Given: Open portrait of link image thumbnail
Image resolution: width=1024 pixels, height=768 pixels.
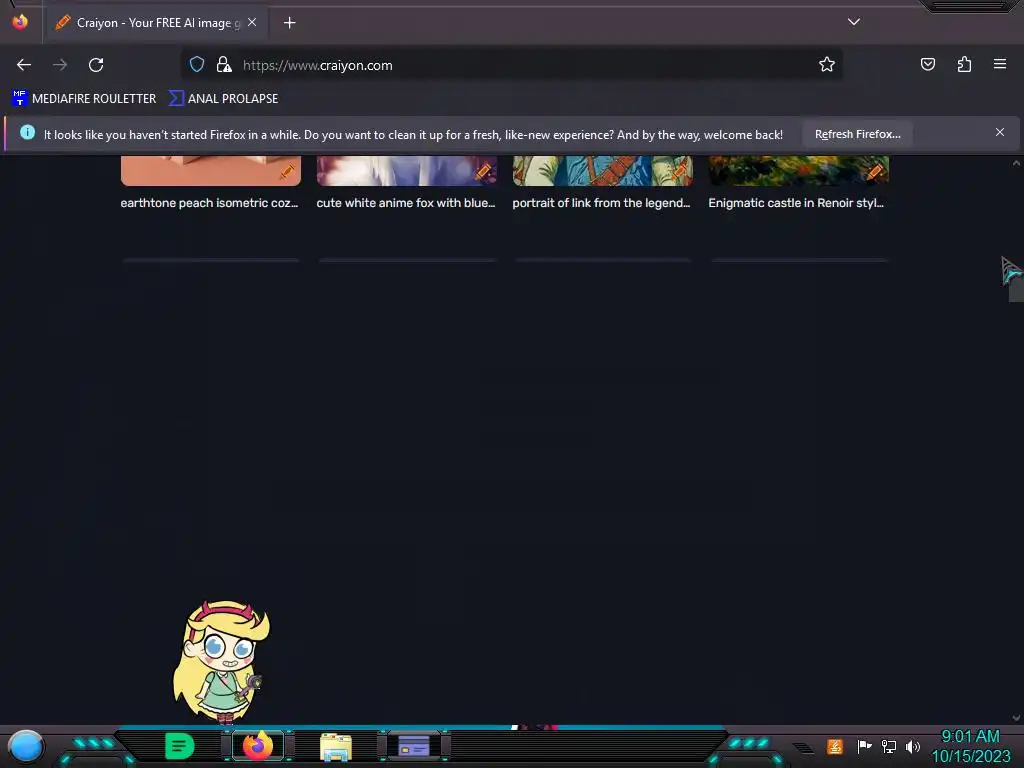Looking at the screenshot, I should [x=603, y=170].
